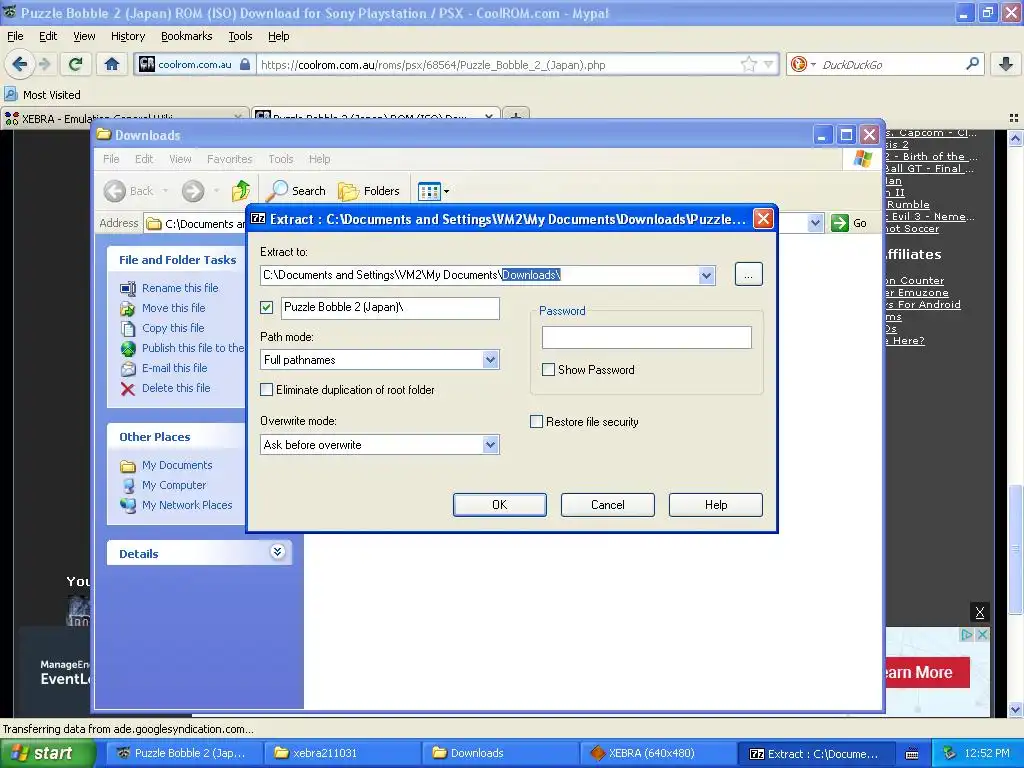Open My Documents under Other Places
Viewport: 1024px width, 768px height.
[177, 465]
